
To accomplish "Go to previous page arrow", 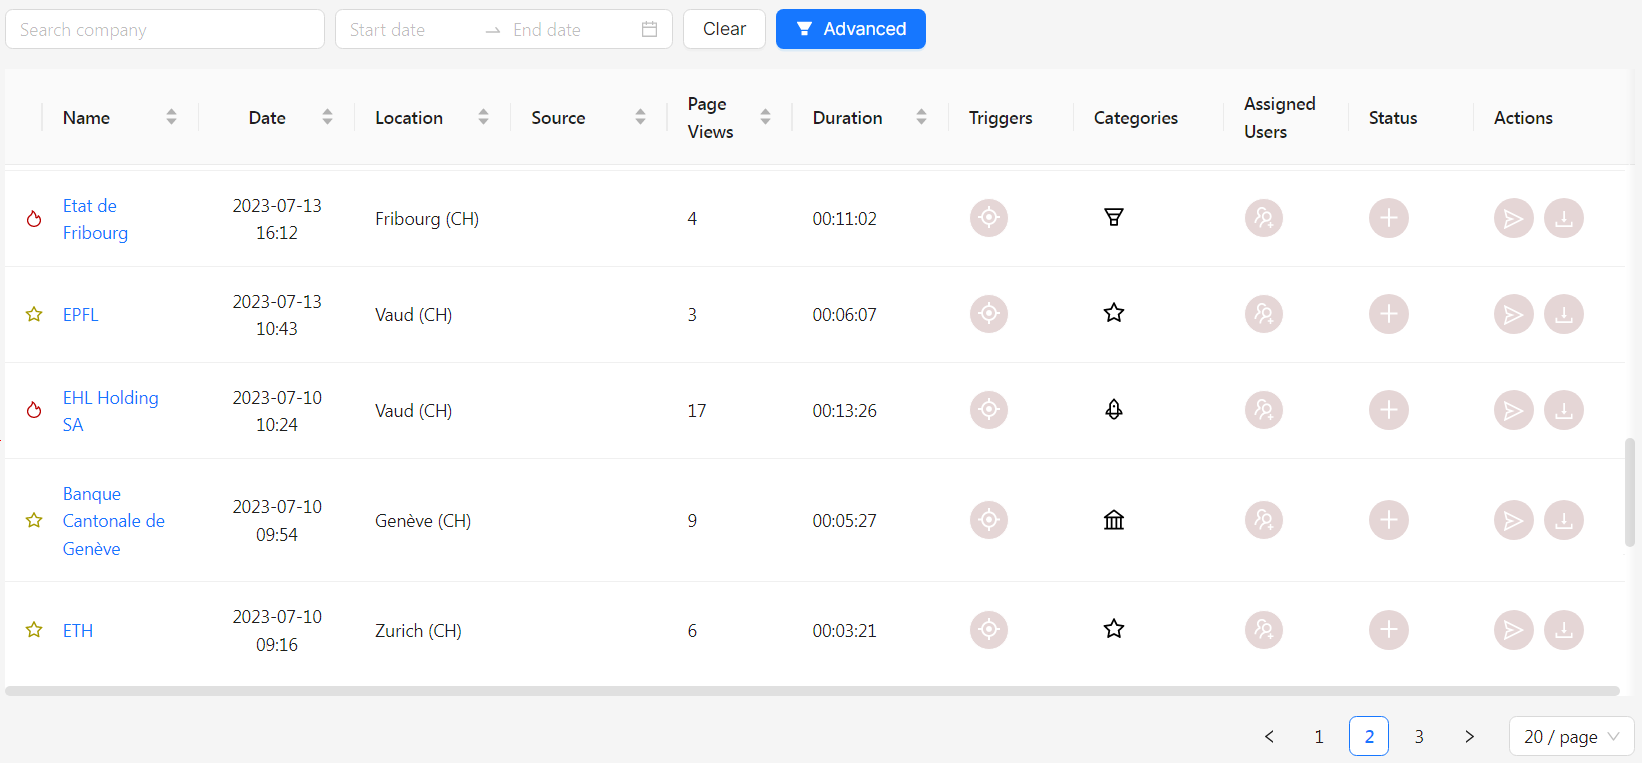I will pos(1269,736).
